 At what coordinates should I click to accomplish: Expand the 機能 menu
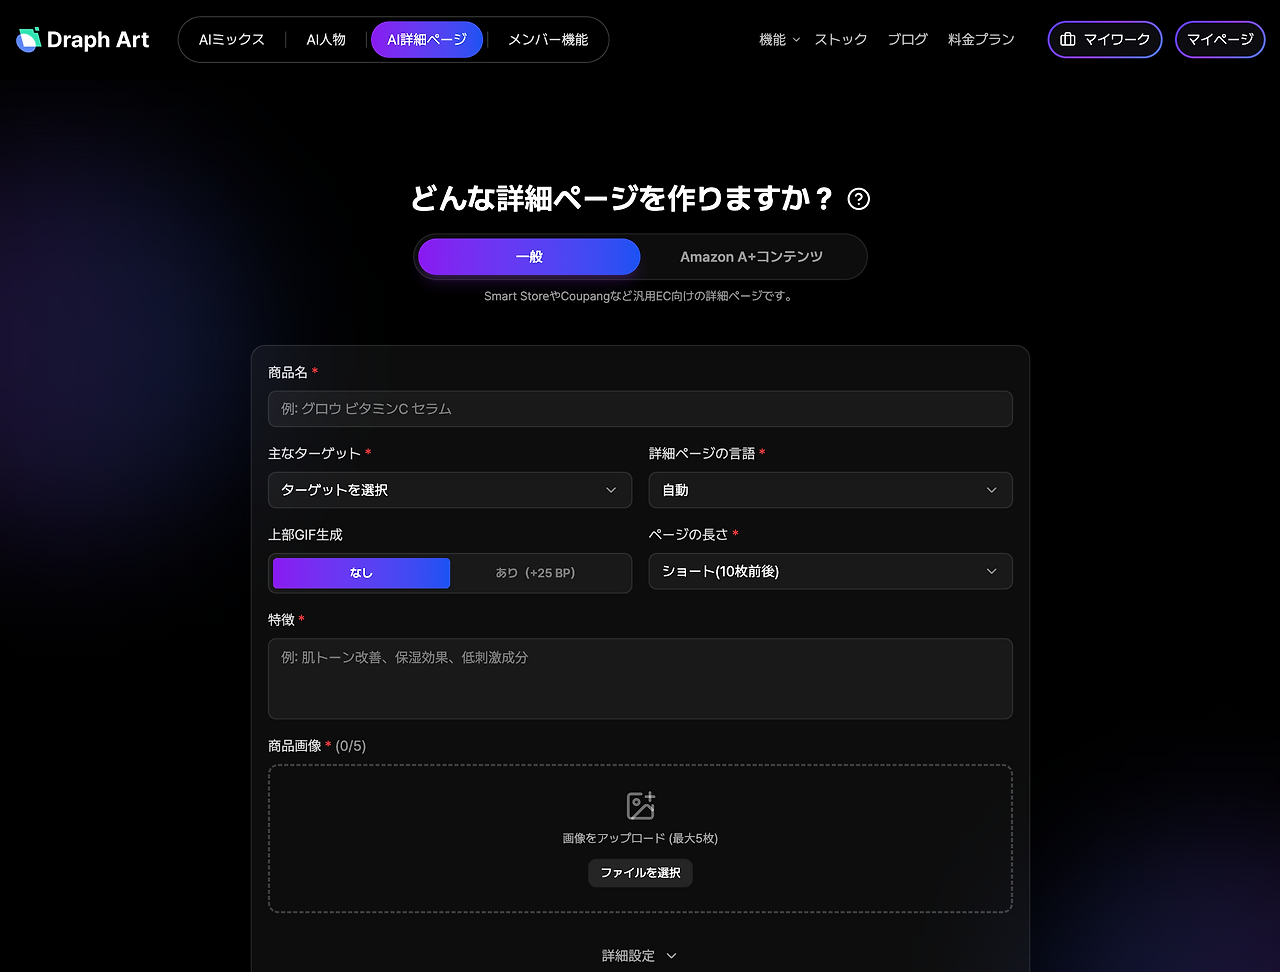tap(779, 40)
